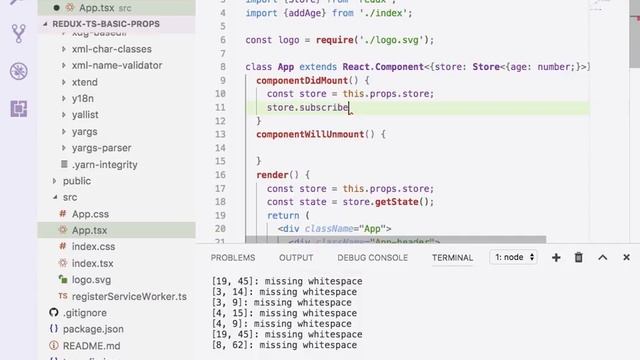640x360 pixels.
Task: Open terminal selector dropdown '1: node'
Action: point(513,257)
